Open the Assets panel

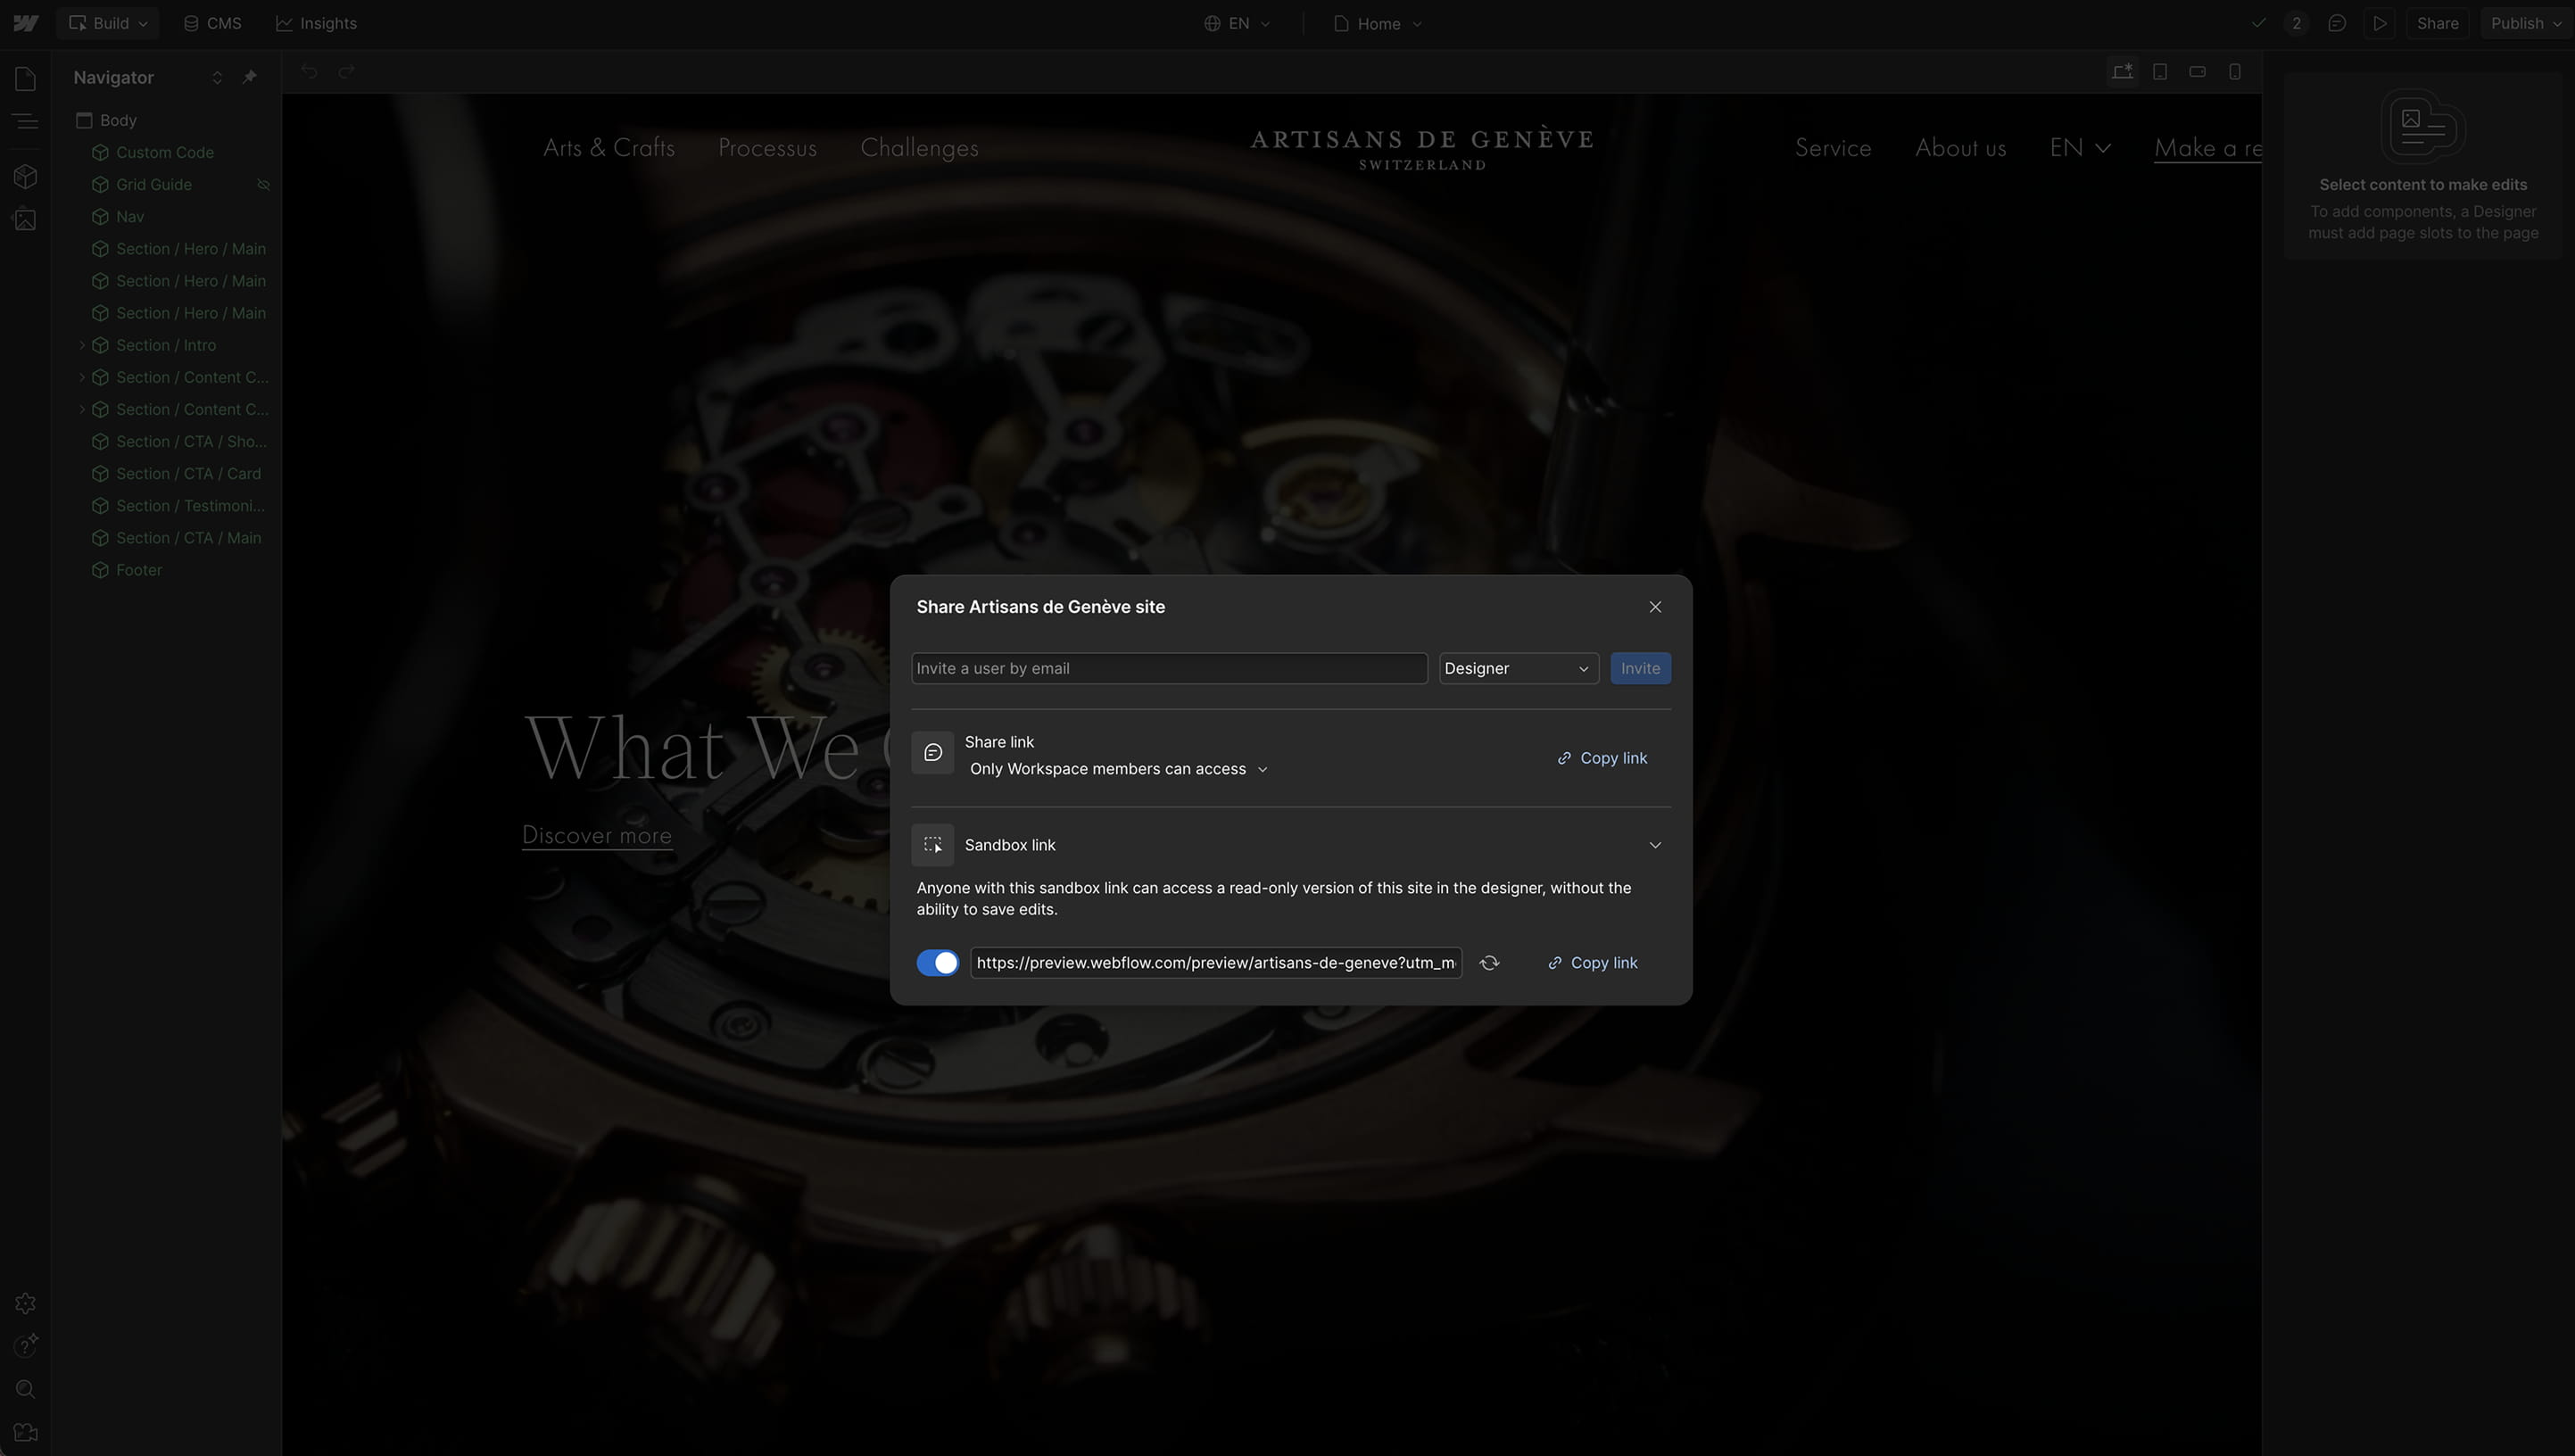(25, 219)
